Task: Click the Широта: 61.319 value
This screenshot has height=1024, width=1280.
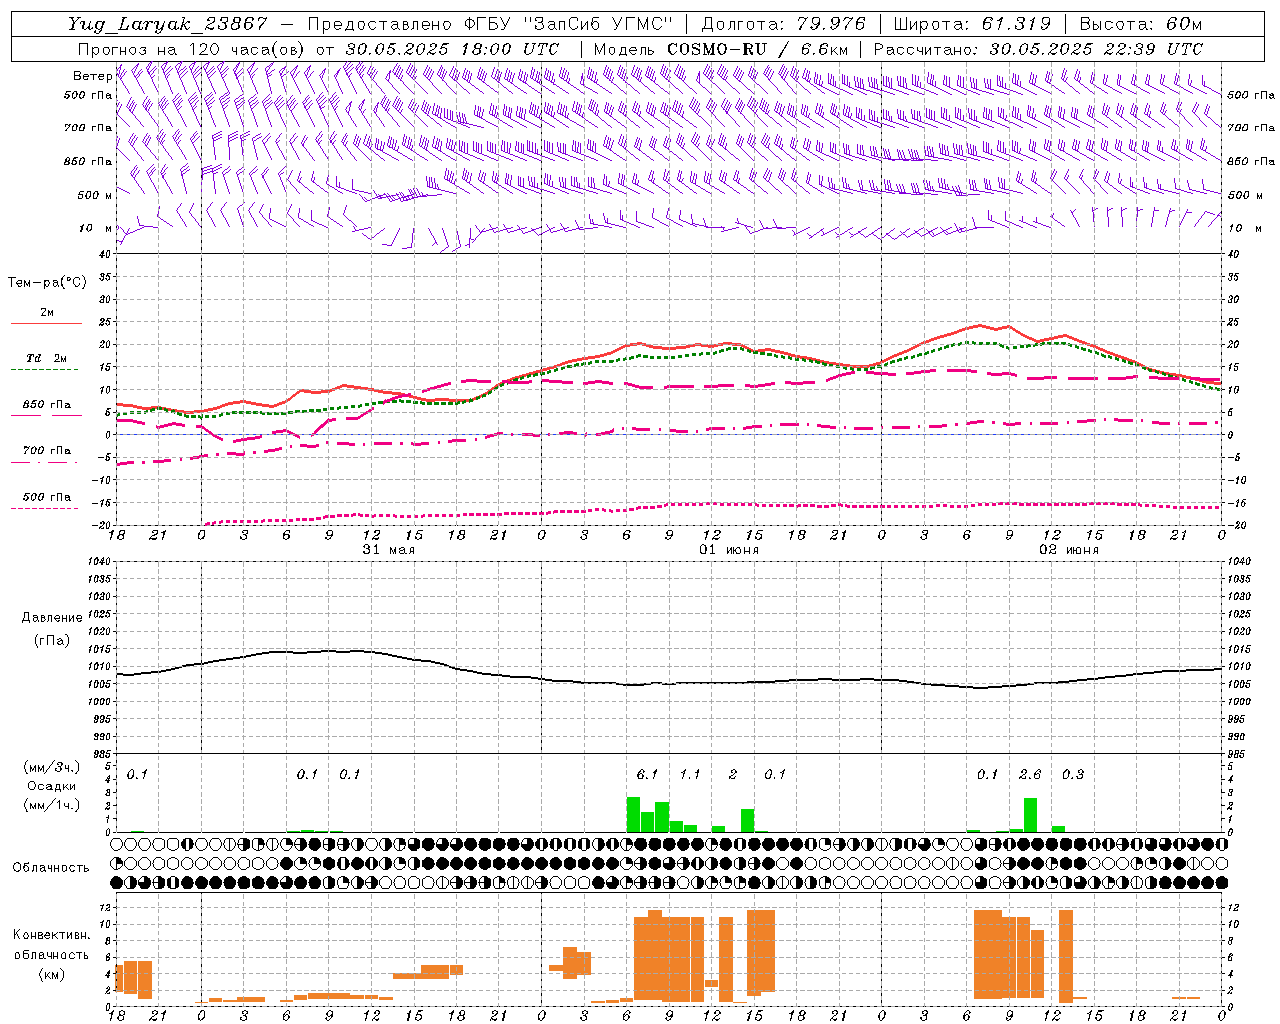Action: pyautogui.click(x=972, y=24)
